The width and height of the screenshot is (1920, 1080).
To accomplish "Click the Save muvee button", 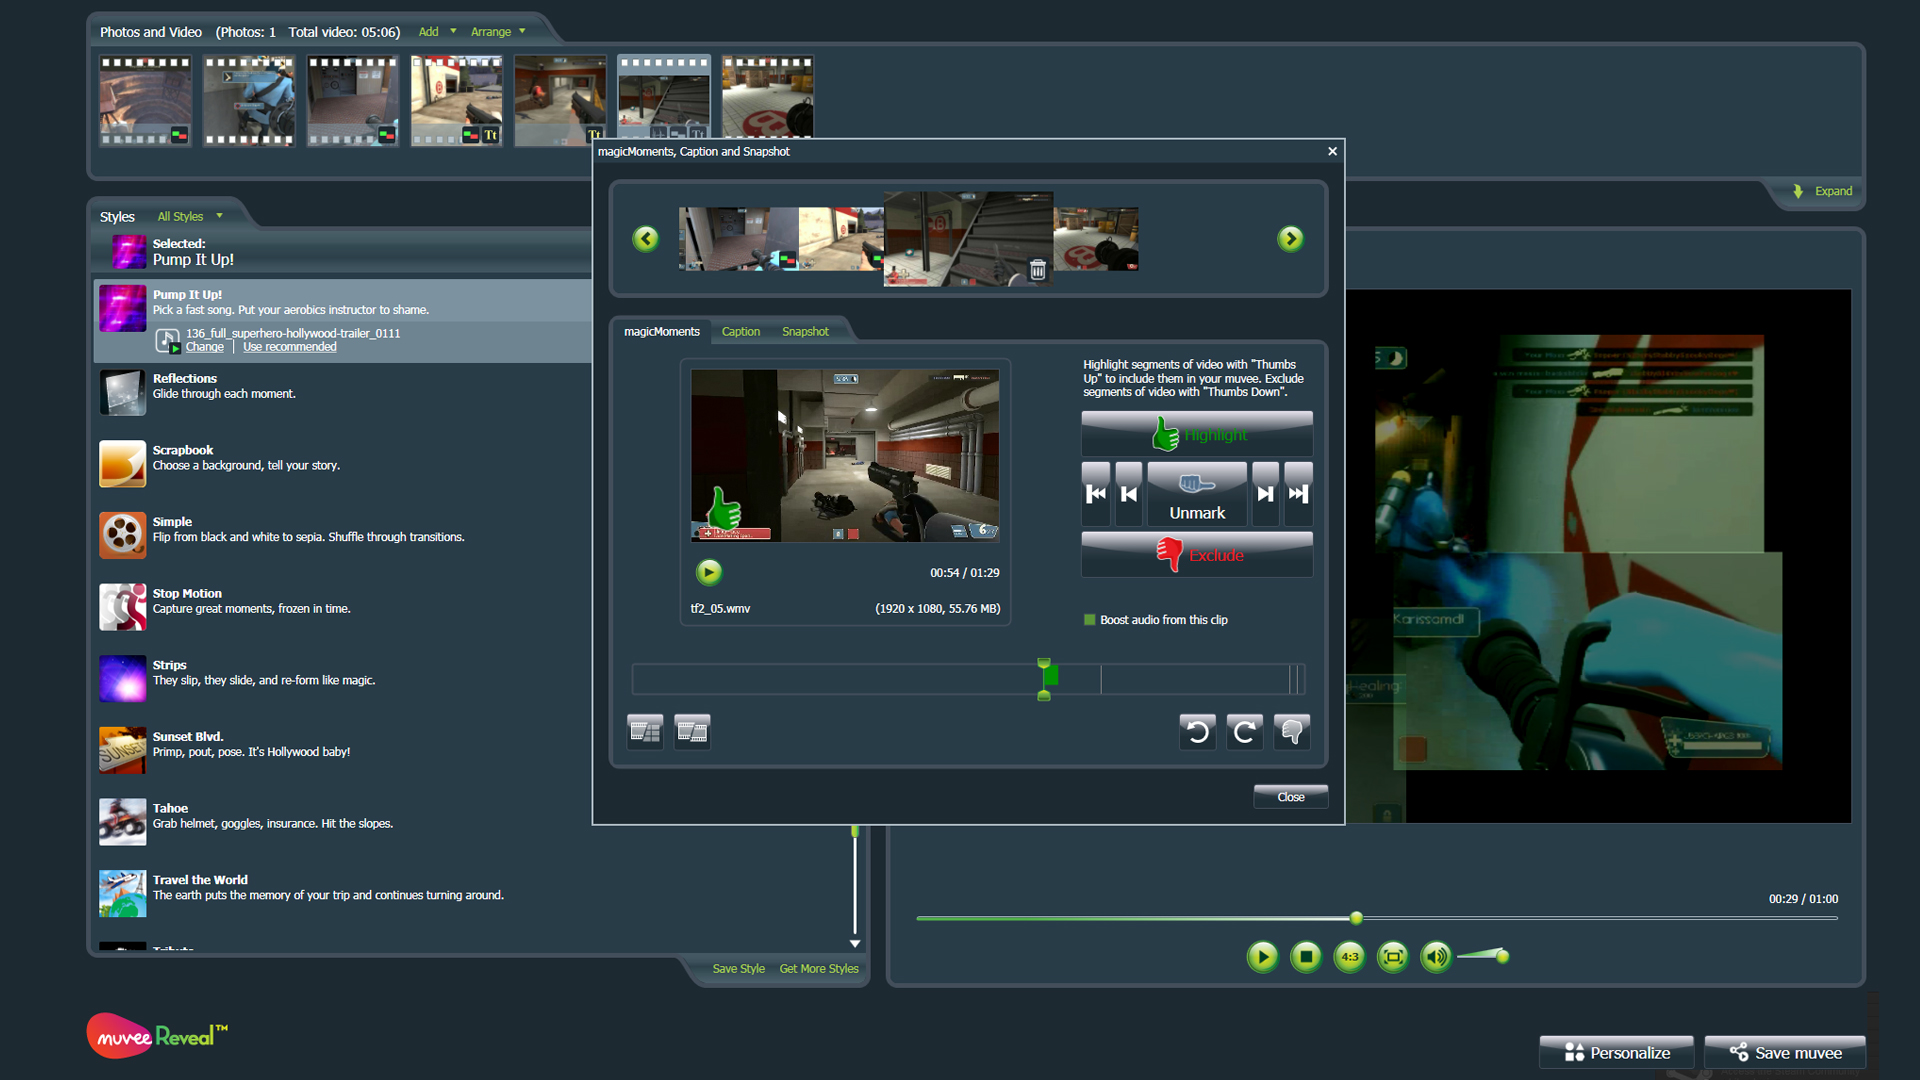I will click(x=1784, y=1052).
